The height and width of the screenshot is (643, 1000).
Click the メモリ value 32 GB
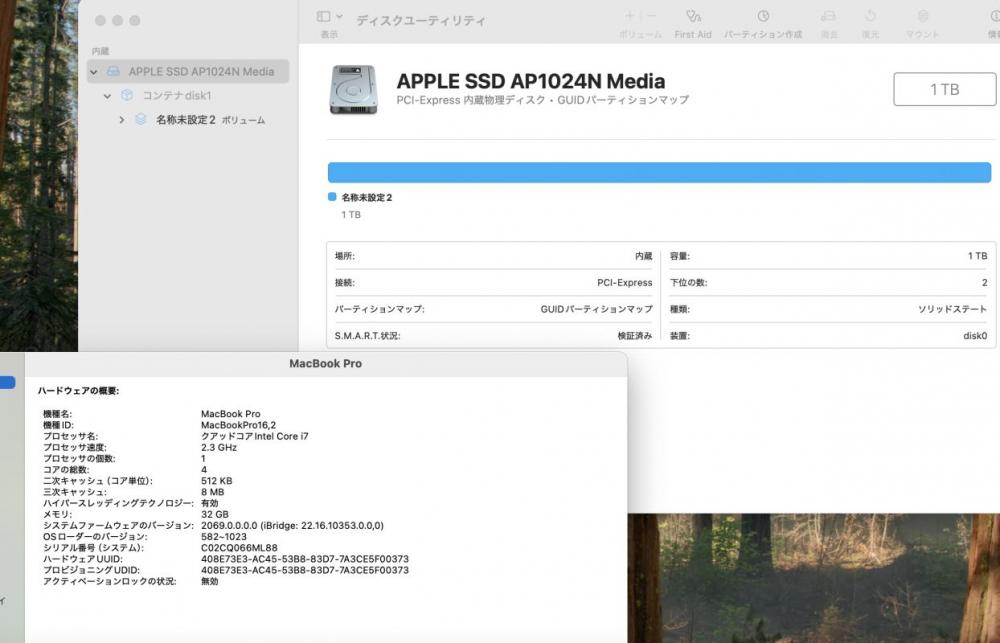coord(214,515)
